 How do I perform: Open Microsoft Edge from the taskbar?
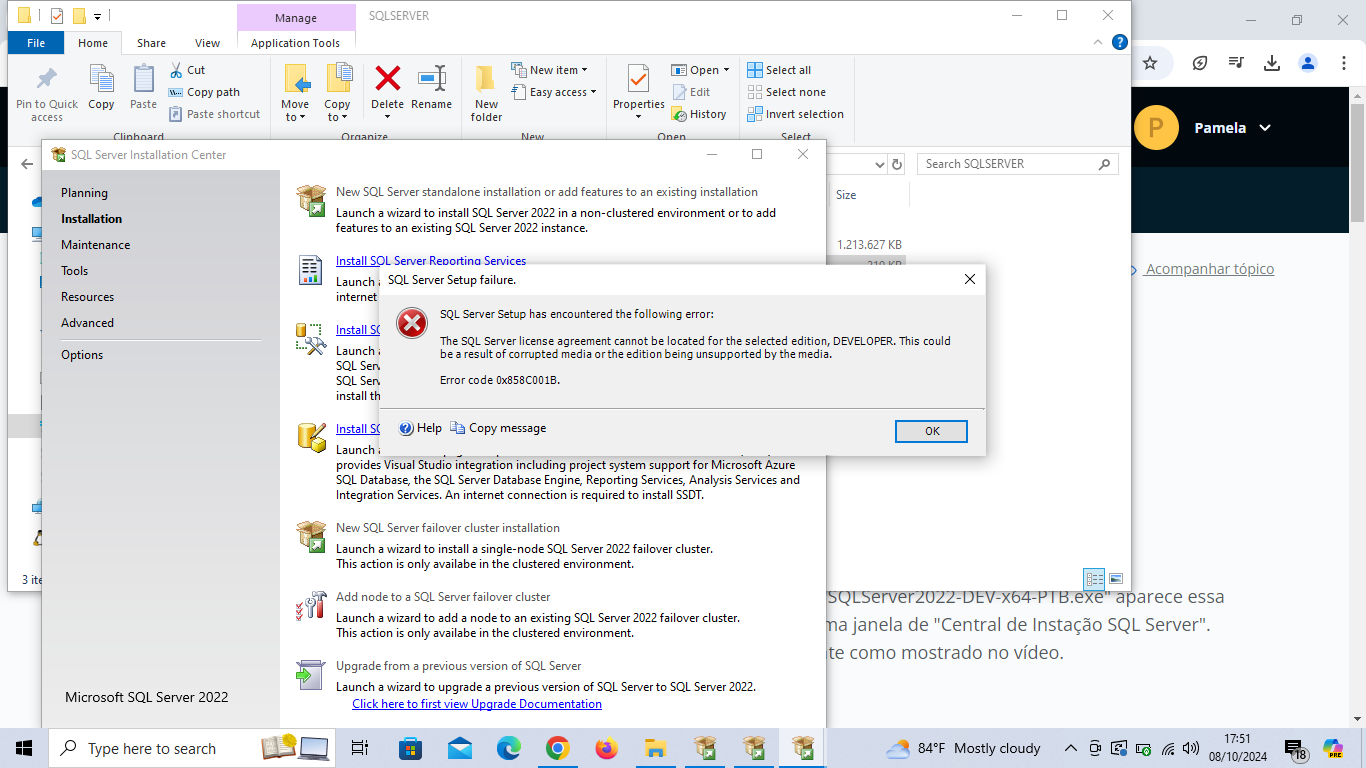(509, 748)
